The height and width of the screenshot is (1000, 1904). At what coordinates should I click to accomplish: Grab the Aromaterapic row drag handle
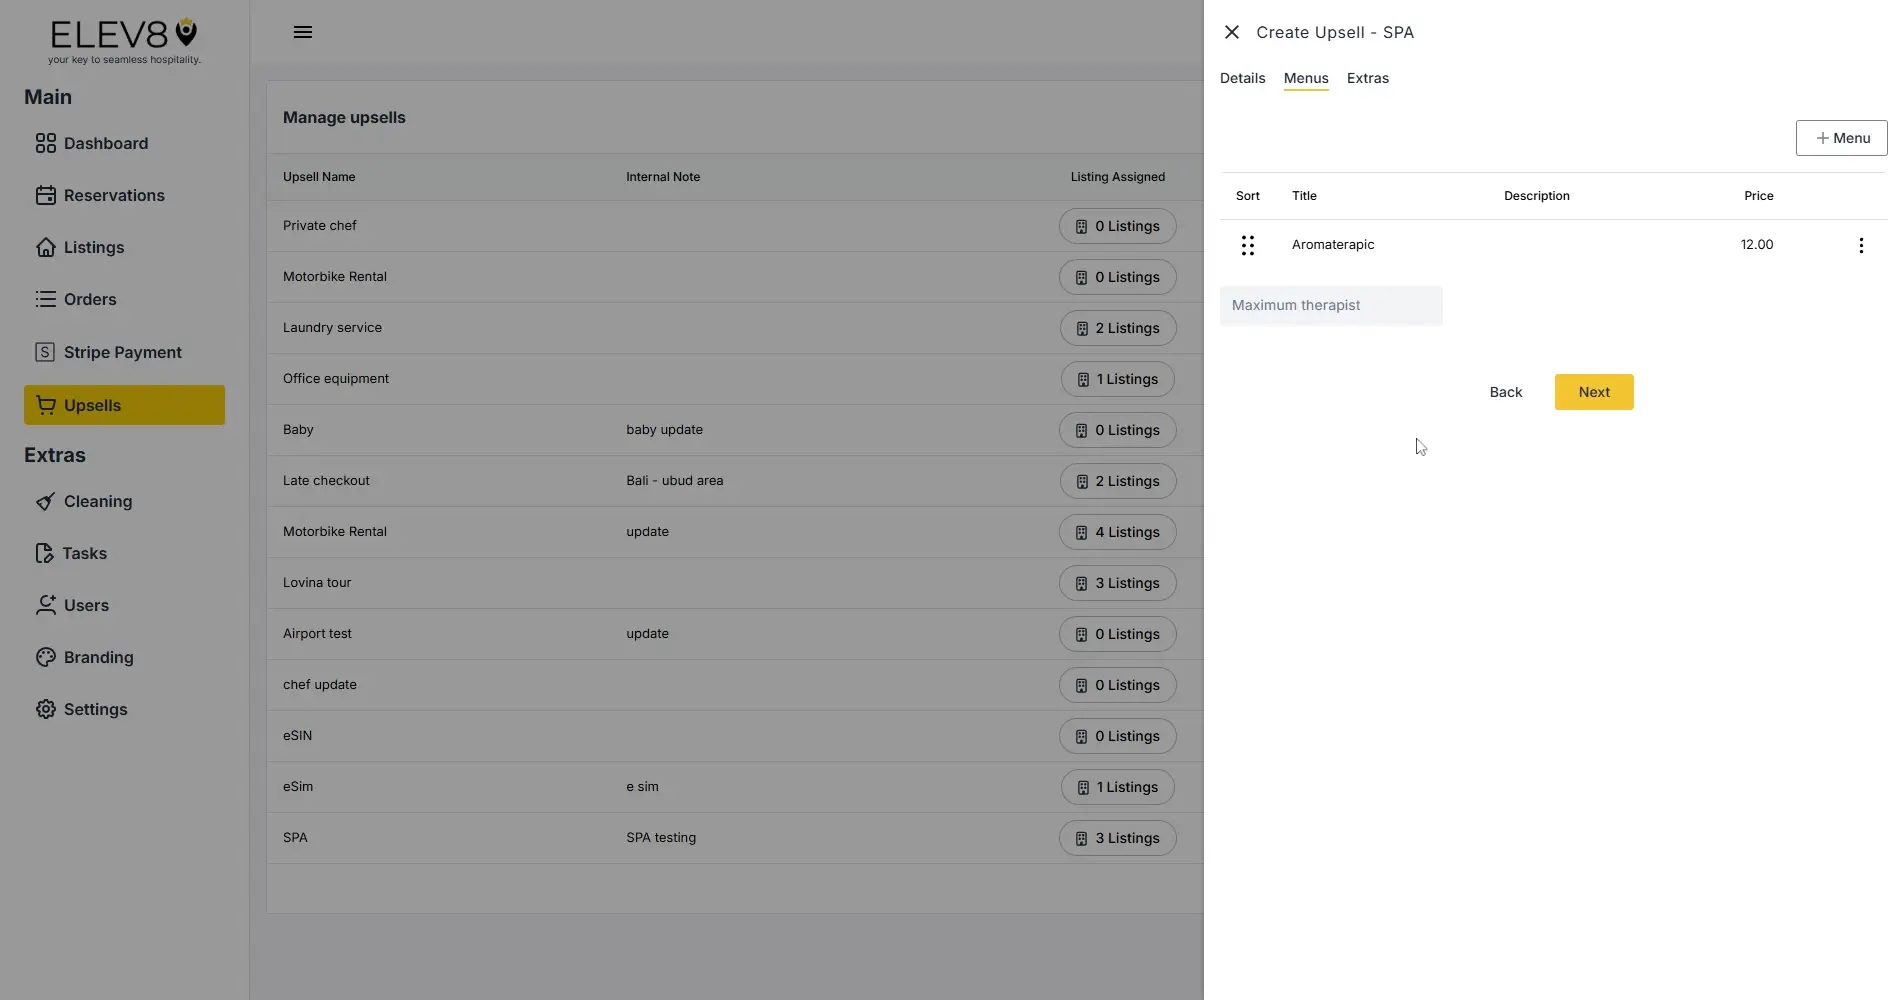pyautogui.click(x=1247, y=245)
